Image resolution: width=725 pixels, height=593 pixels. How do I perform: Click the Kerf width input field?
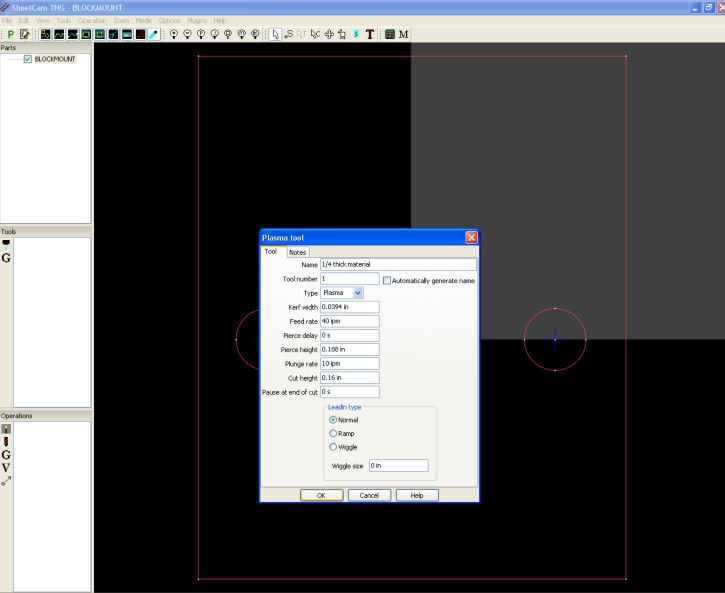pos(349,307)
